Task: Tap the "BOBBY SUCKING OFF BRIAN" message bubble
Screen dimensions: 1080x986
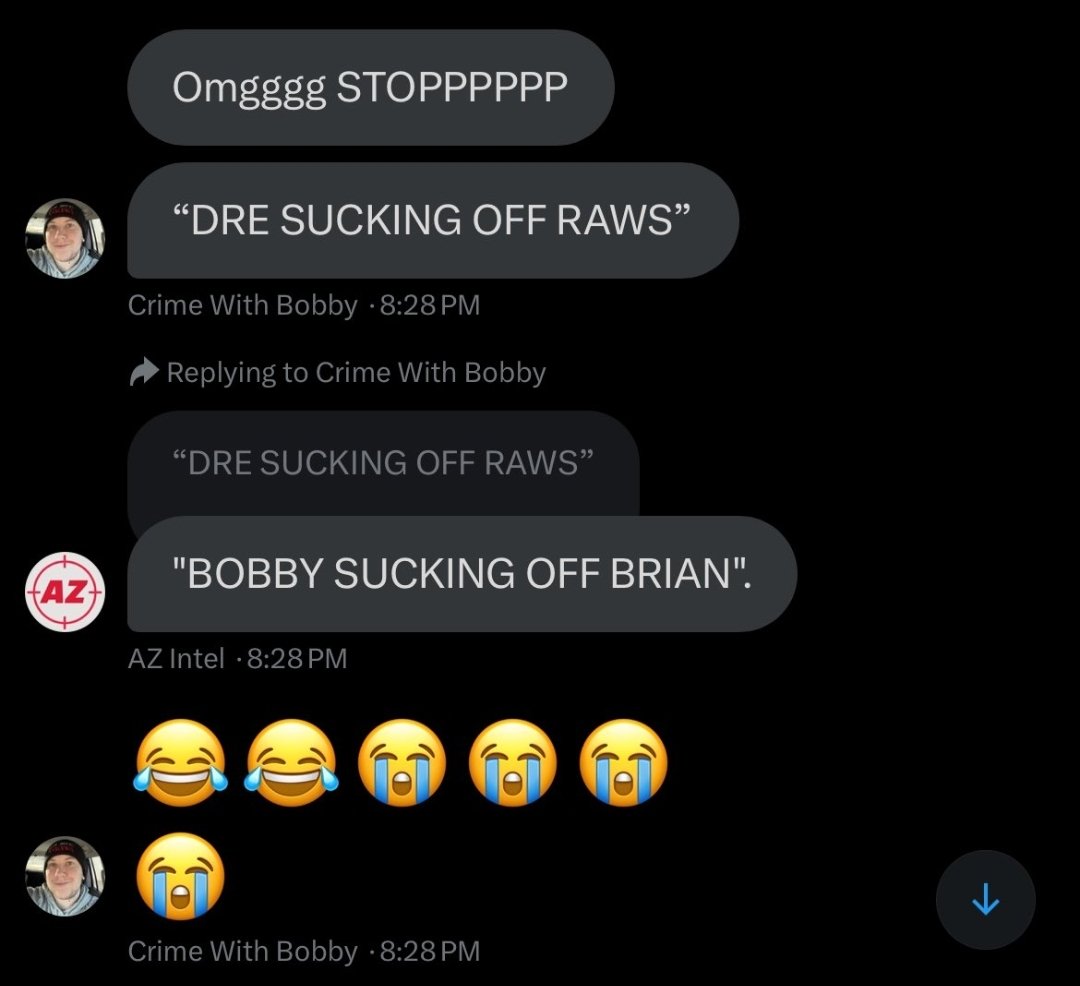Action: coord(462,574)
